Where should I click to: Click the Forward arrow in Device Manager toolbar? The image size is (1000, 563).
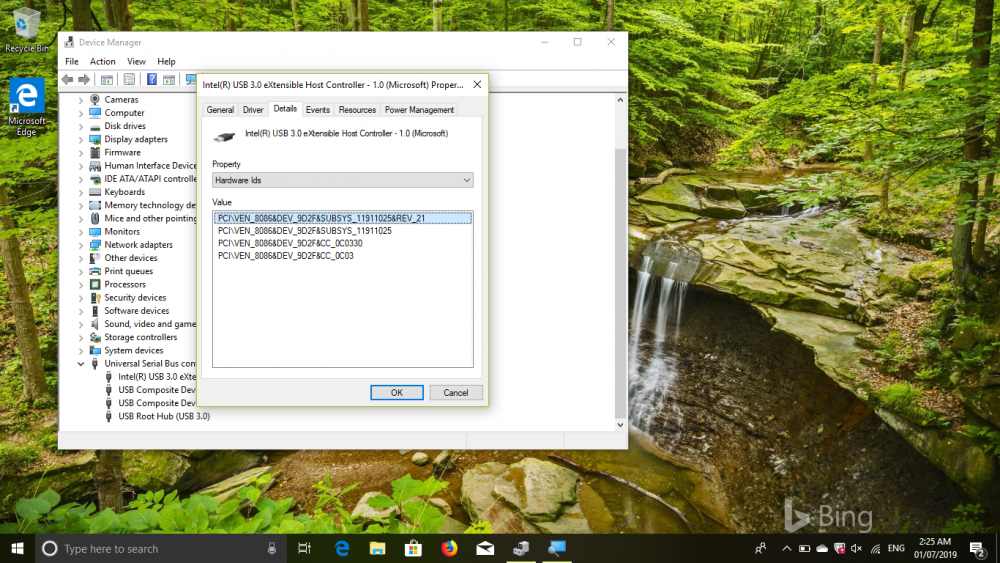point(84,80)
